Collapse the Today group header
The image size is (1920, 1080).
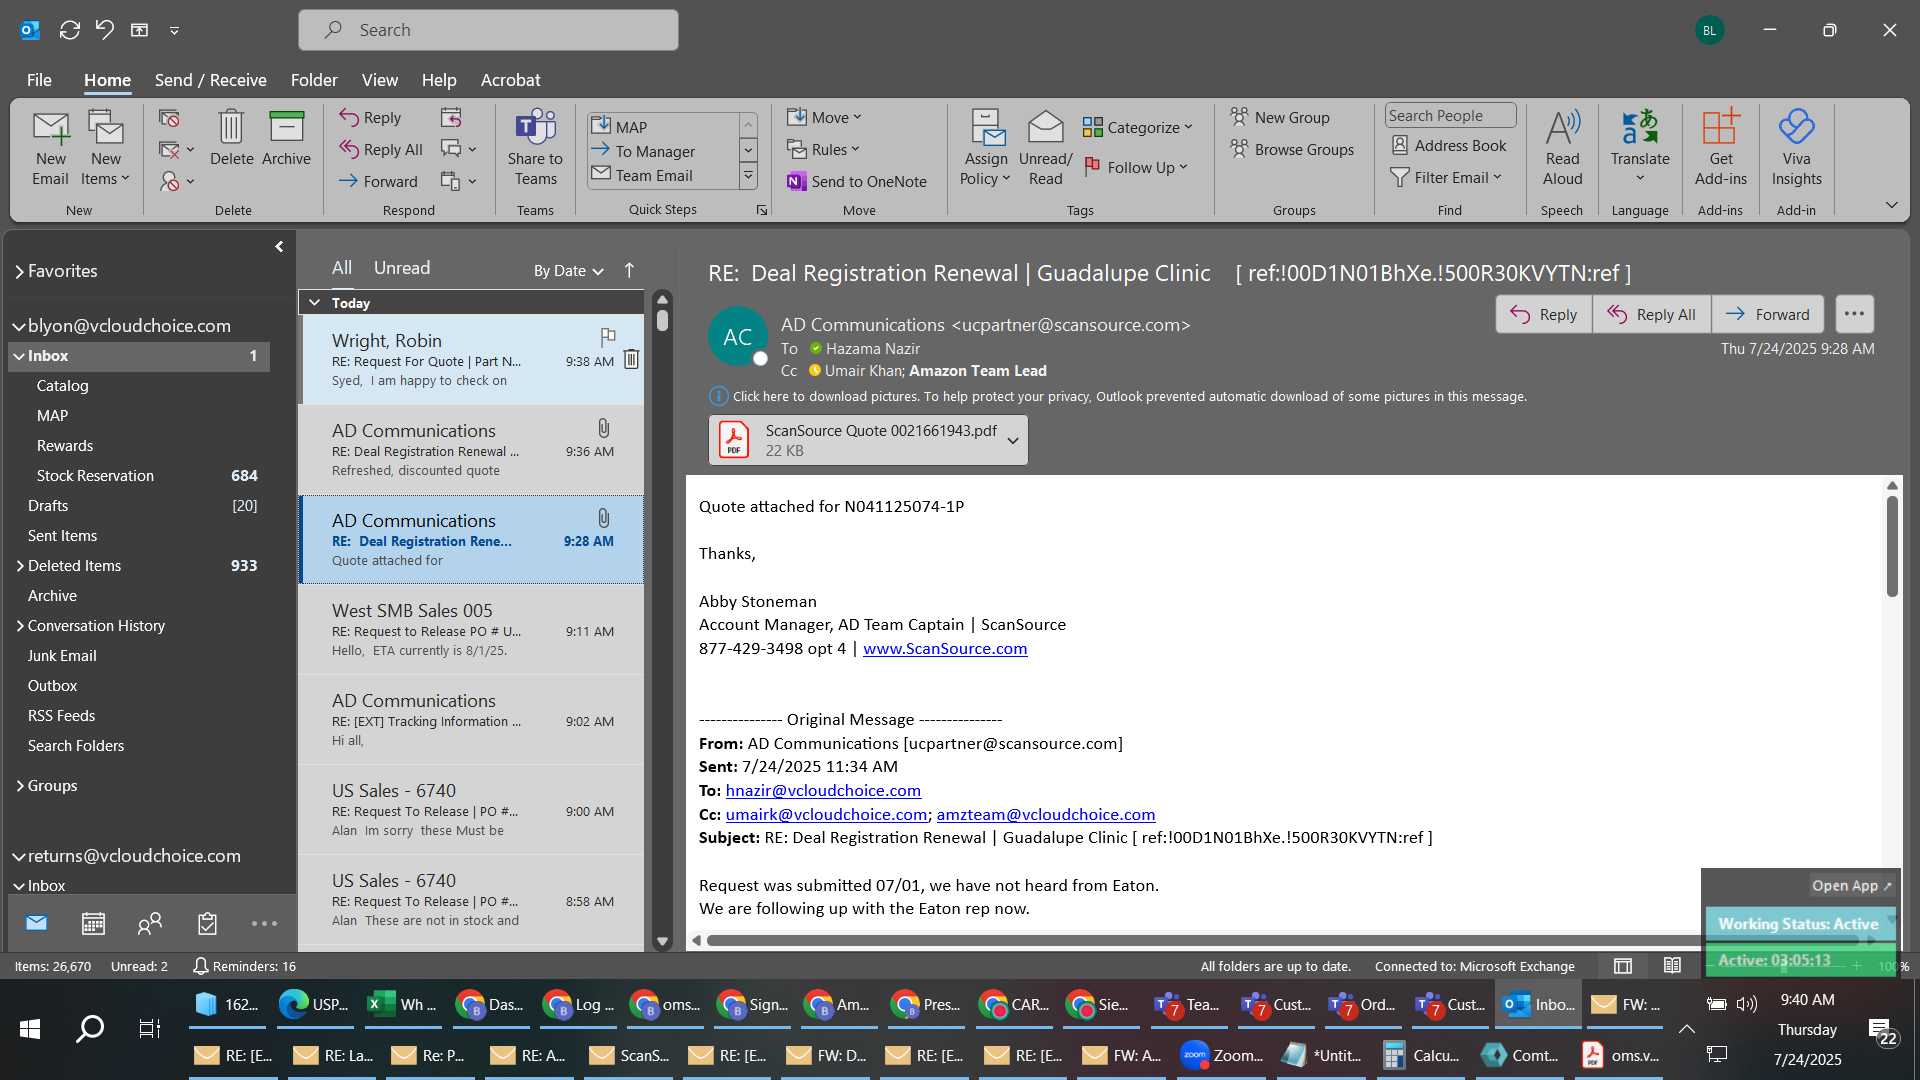pyautogui.click(x=314, y=302)
